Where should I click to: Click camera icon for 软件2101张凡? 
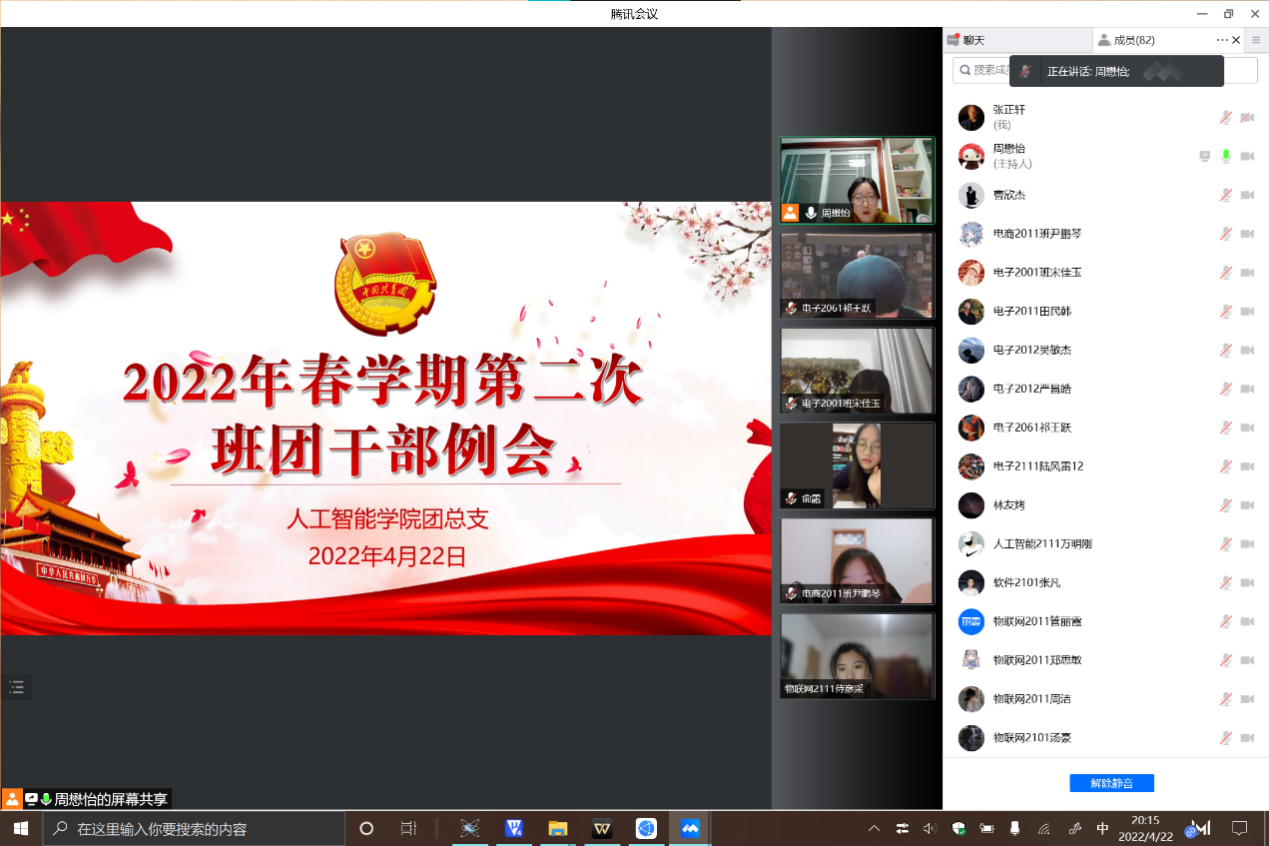(1247, 582)
